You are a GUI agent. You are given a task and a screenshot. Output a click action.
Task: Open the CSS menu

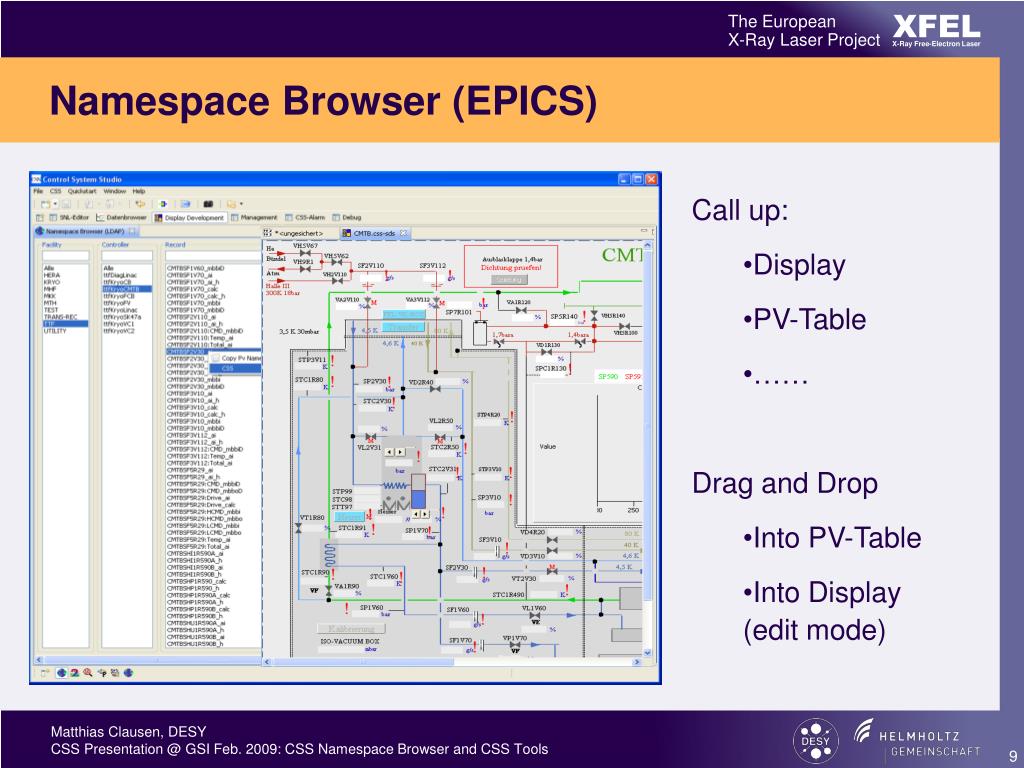(56, 191)
